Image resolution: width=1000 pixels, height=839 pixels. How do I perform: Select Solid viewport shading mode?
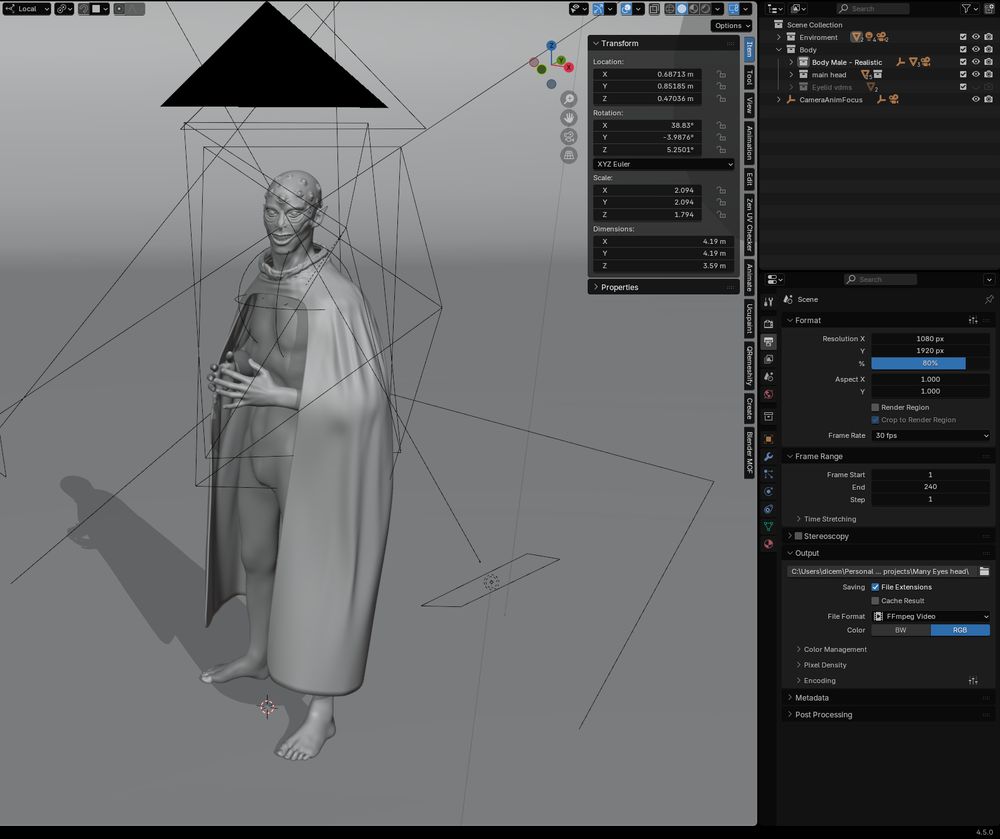point(682,9)
